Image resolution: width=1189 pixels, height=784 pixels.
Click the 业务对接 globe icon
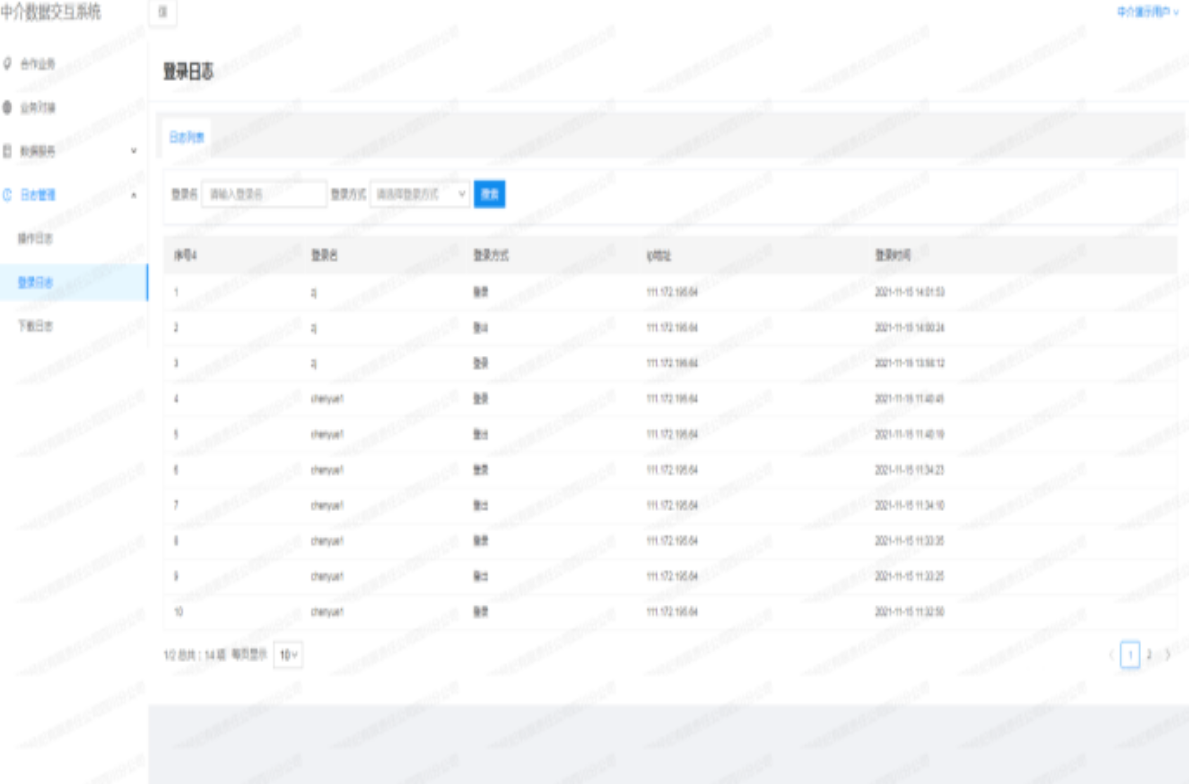pyautogui.click(x=8, y=108)
